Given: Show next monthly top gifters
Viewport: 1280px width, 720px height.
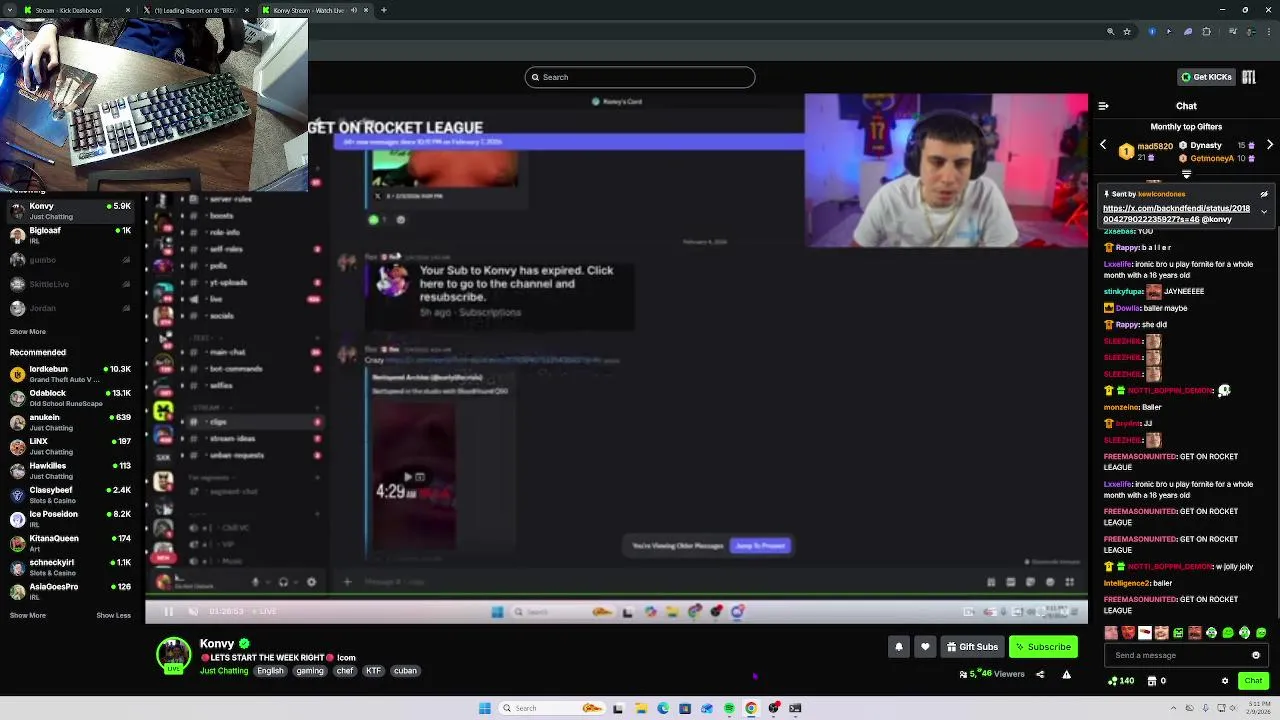Looking at the screenshot, I should pos(1270,145).
